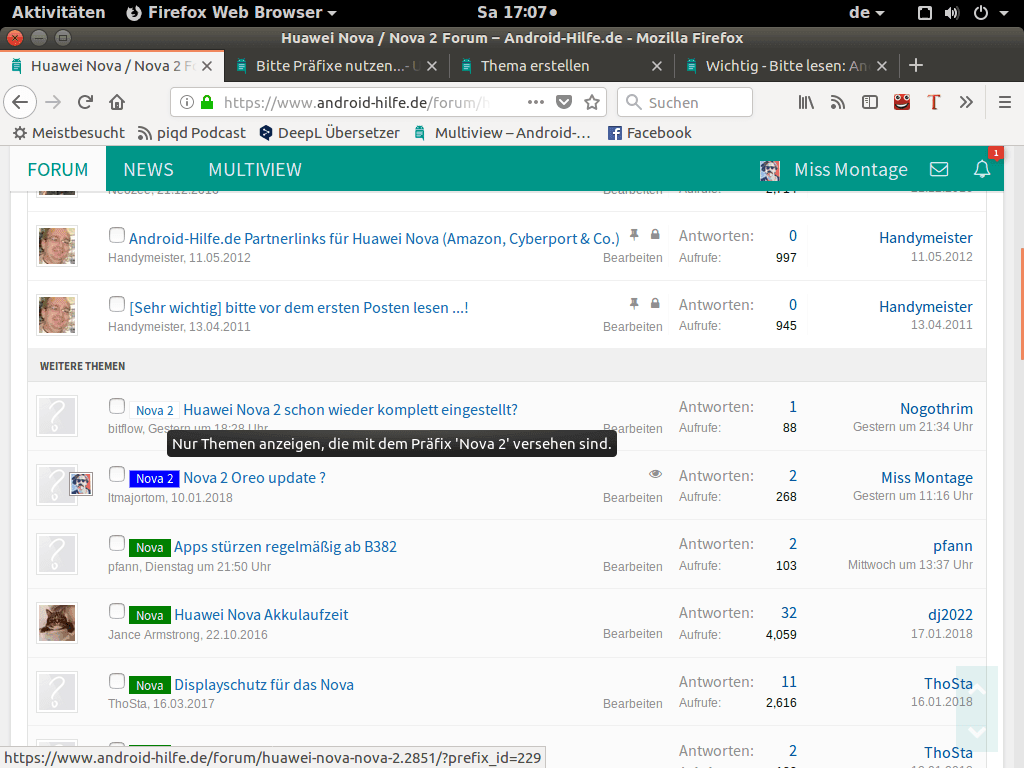1024x768 pixels.
Task: Click the red T extension icon
Action: point(934,103)
